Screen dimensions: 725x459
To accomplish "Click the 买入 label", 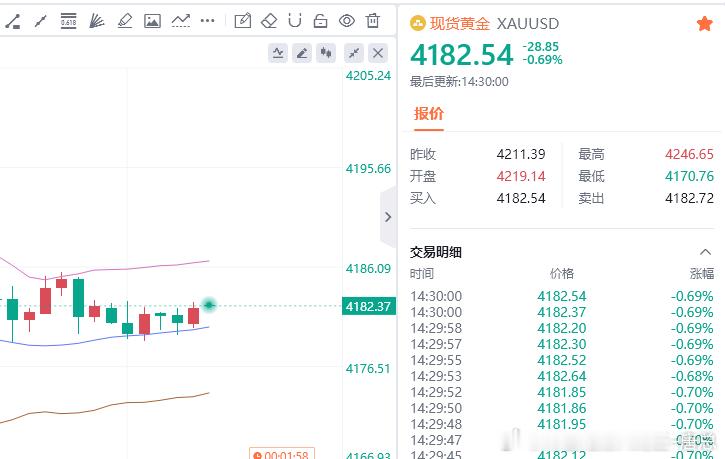I will pos(423,198).
